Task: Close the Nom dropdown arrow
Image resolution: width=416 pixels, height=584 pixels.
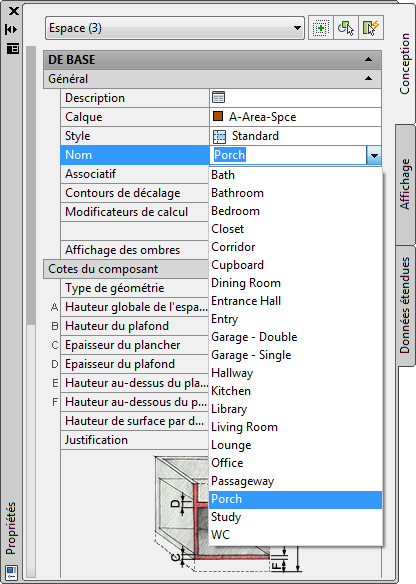Action: click(374, 155)
